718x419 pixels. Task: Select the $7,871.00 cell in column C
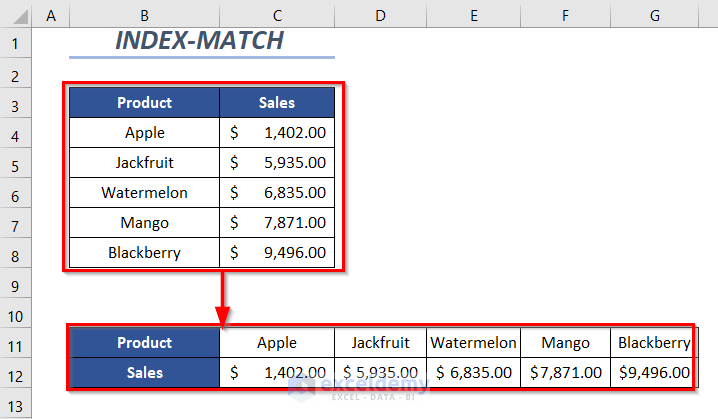coord(277,223)
